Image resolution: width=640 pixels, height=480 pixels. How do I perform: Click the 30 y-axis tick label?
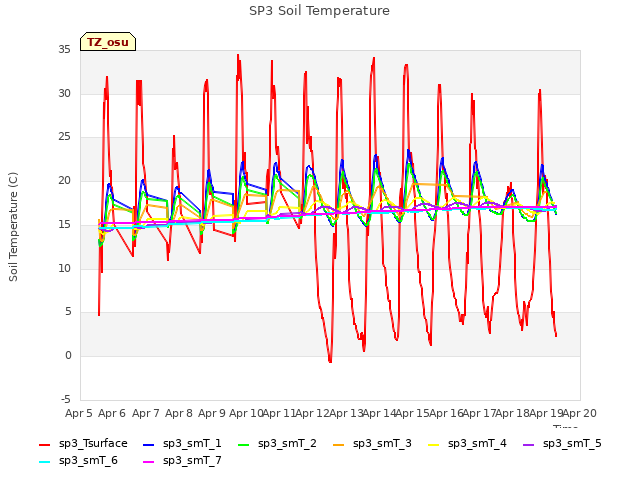point(64,93)
